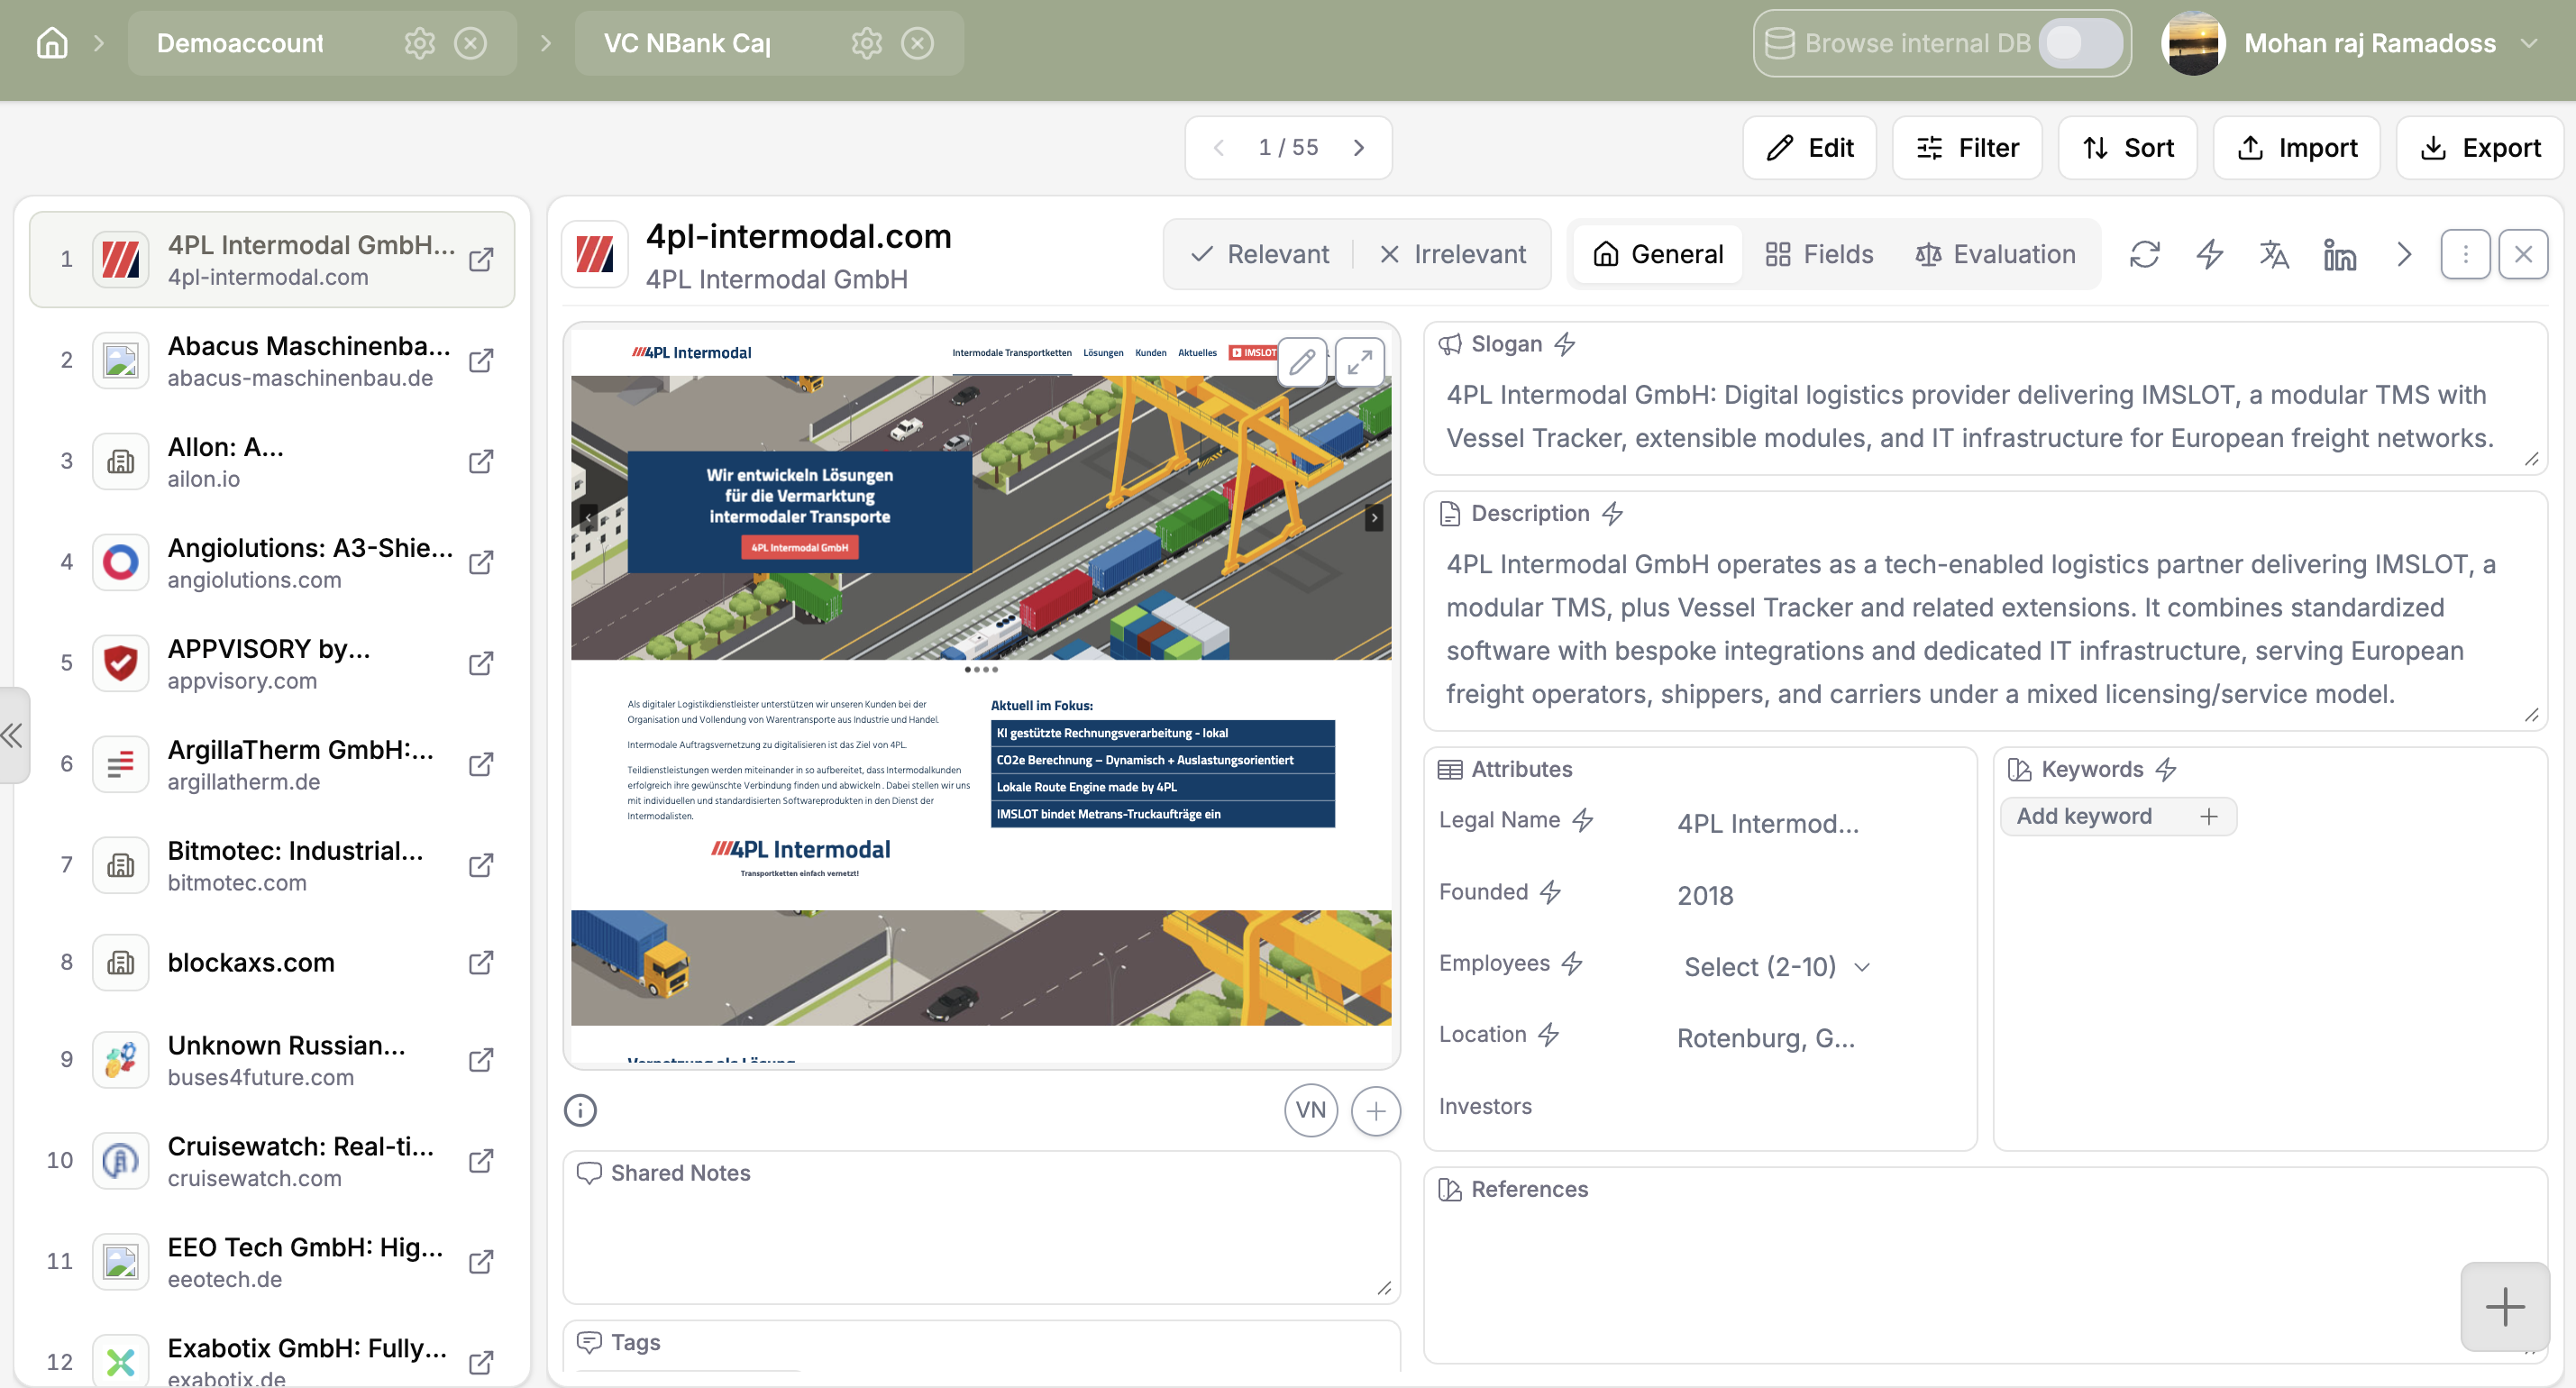2576x1388 pixels.
Task: Select Abacus Maschinenbau list entry
Action: point(272,360)
